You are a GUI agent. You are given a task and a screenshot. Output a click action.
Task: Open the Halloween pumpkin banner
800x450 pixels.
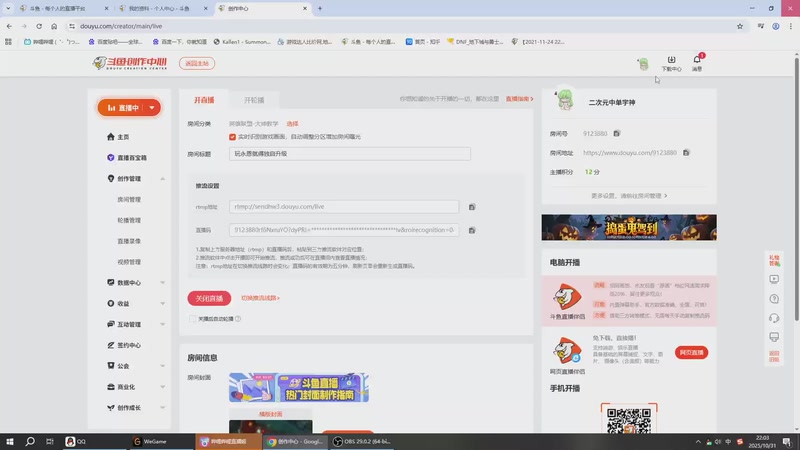629,228
